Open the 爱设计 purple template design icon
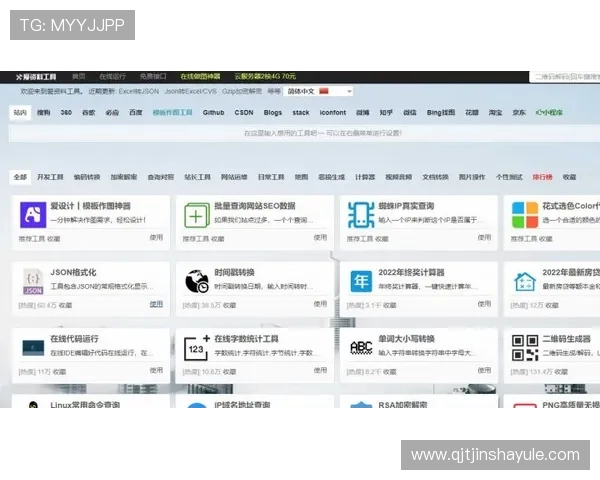Viewport: 600px width, 480px height. [33, 215]
